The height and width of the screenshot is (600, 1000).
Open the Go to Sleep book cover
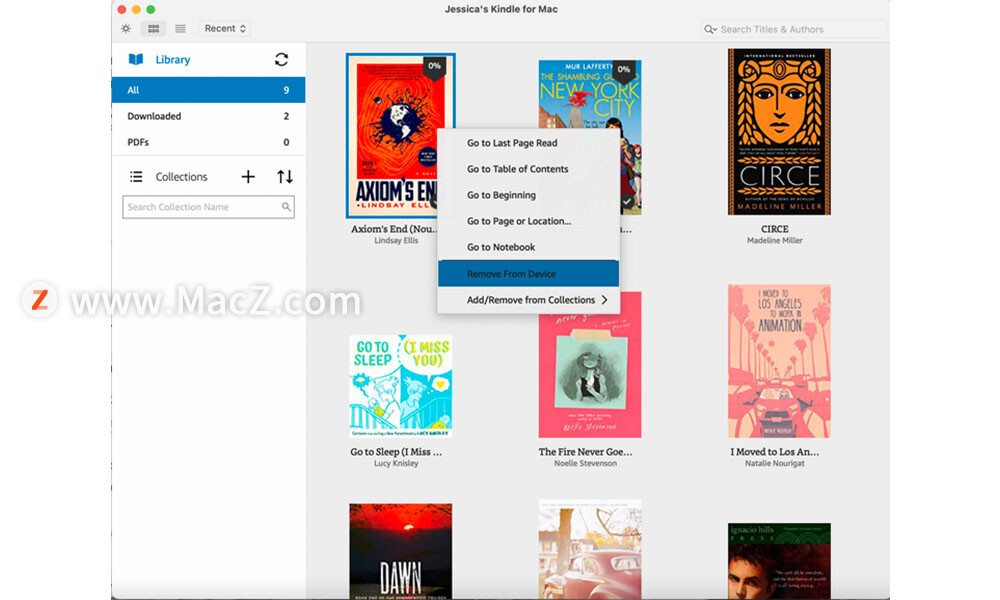coord(401,386)
